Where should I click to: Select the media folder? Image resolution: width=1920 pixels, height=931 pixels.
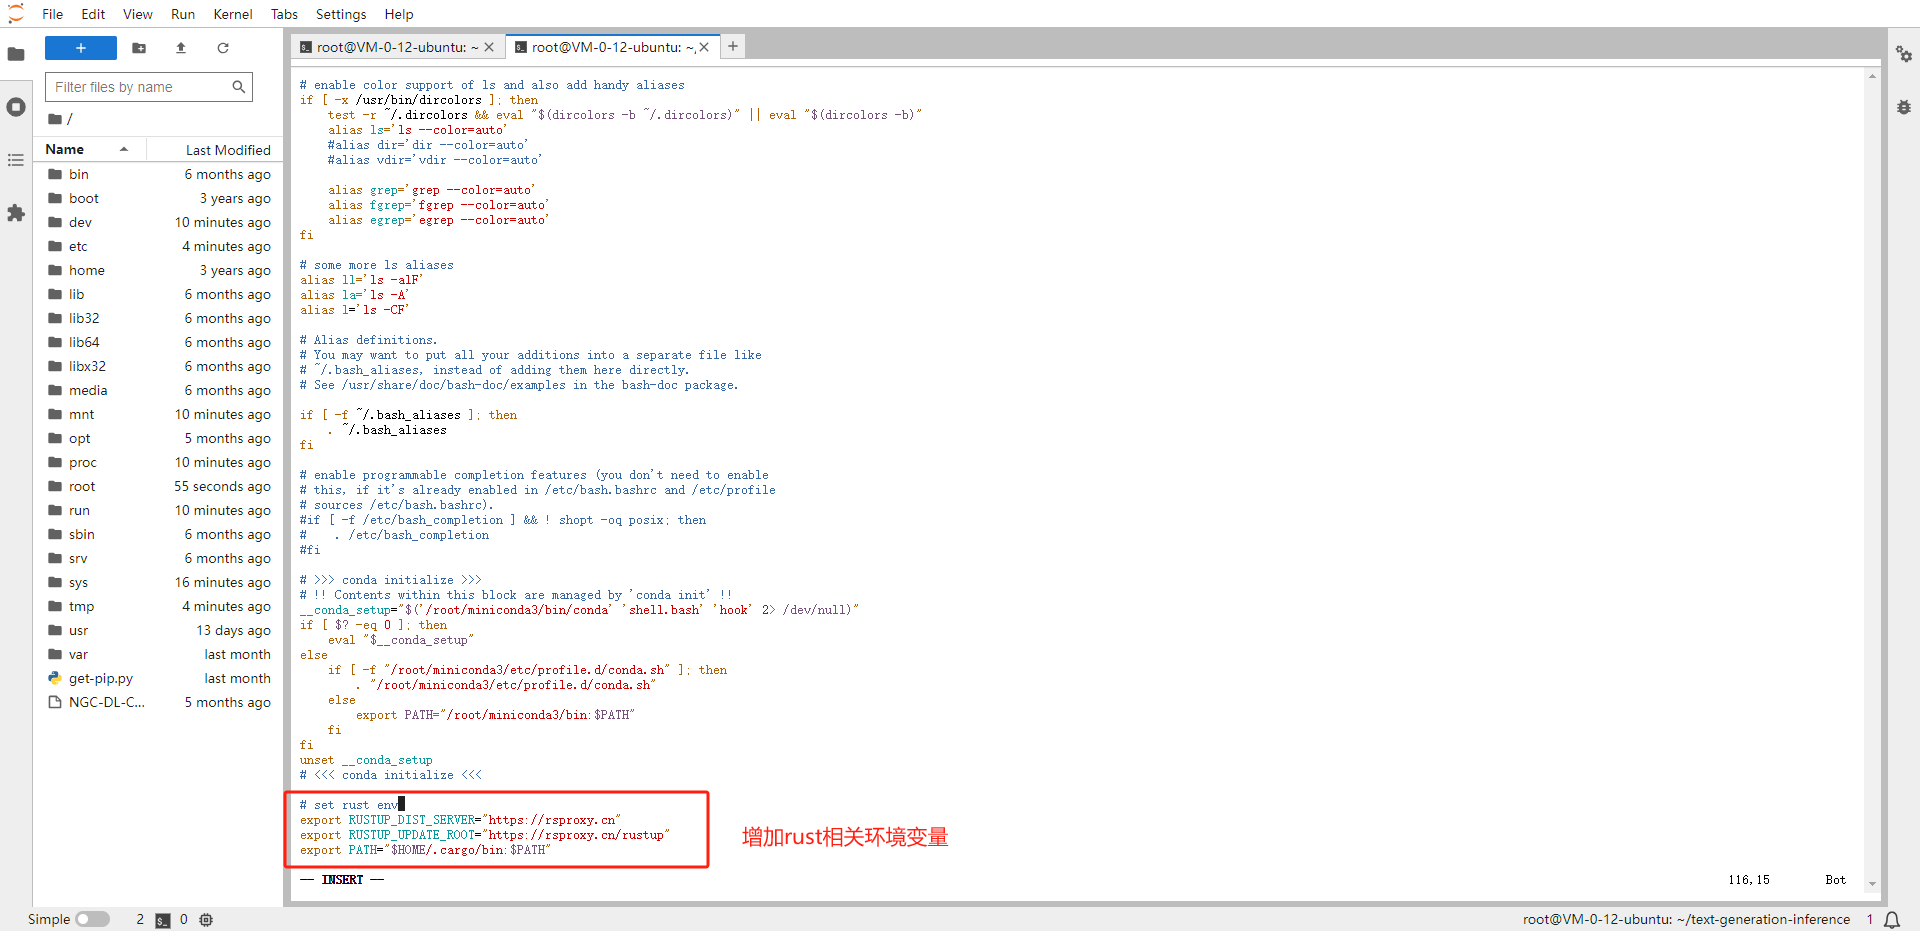159,390
